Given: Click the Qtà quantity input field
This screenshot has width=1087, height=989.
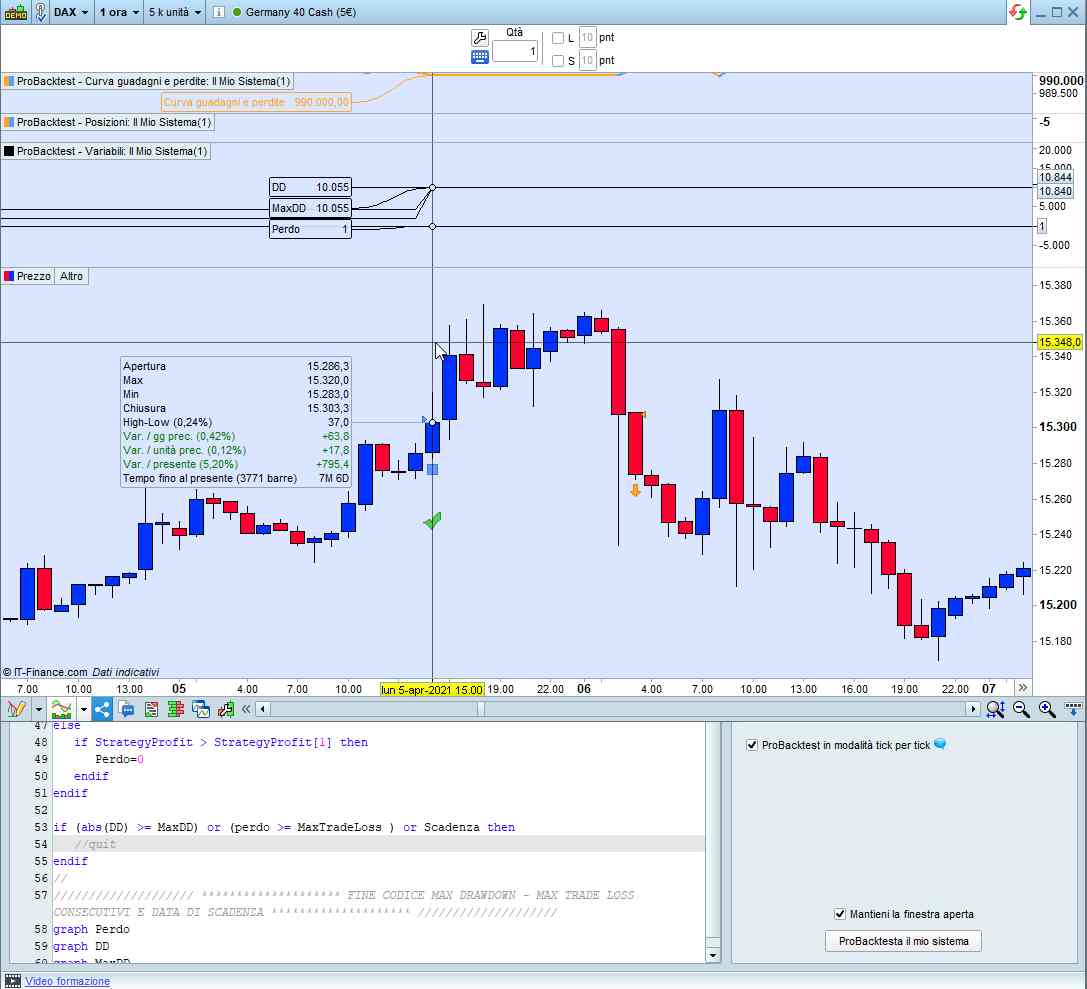Looking at the screenshot, I should point(515,51).
